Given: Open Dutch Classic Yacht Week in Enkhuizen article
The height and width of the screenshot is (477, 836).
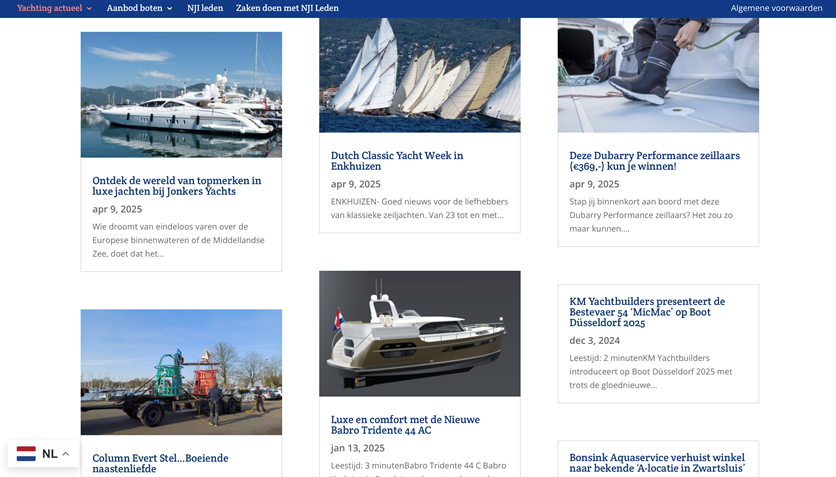Looking at the screenshot, I should click(397, 161).
